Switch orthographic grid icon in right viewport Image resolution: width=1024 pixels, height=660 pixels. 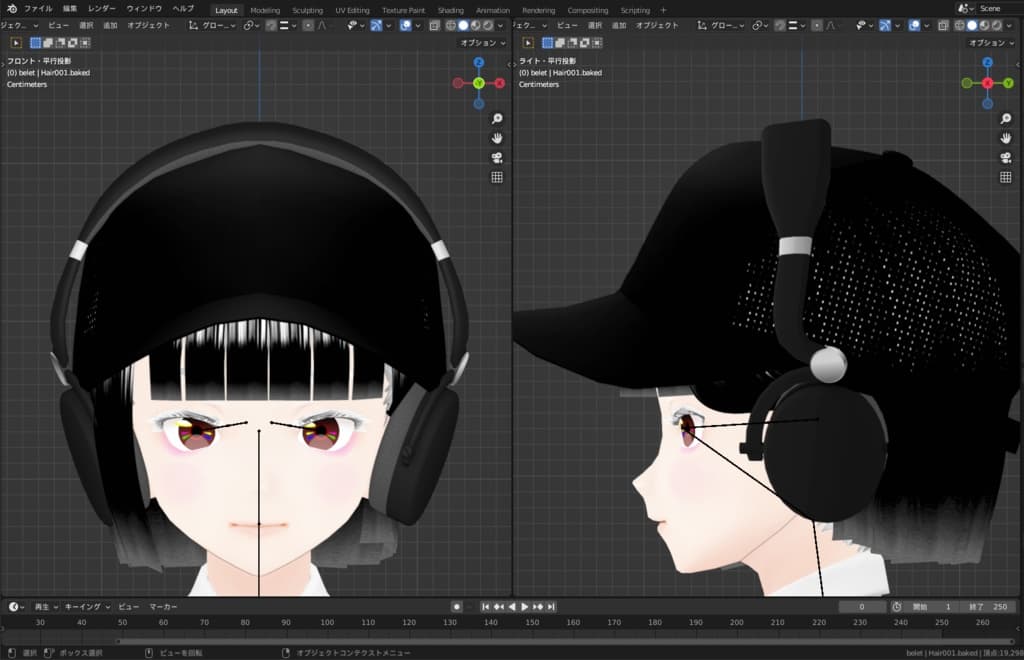[x=1005, y=177]
